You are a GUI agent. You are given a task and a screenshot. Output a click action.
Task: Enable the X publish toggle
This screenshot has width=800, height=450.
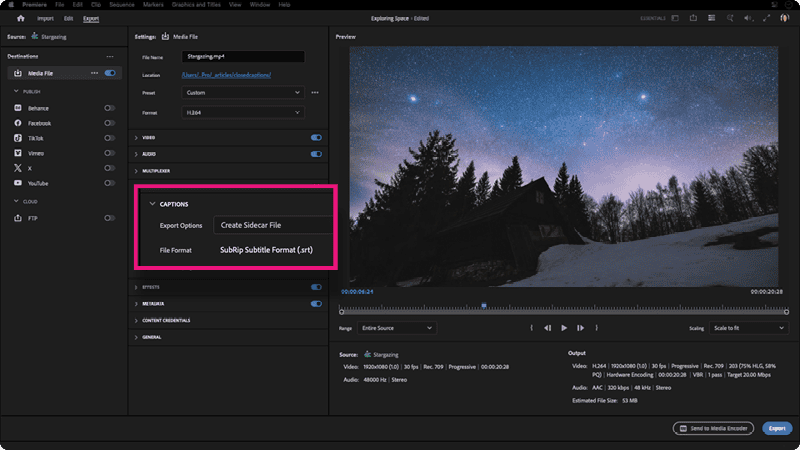click(x=109, y=168)
